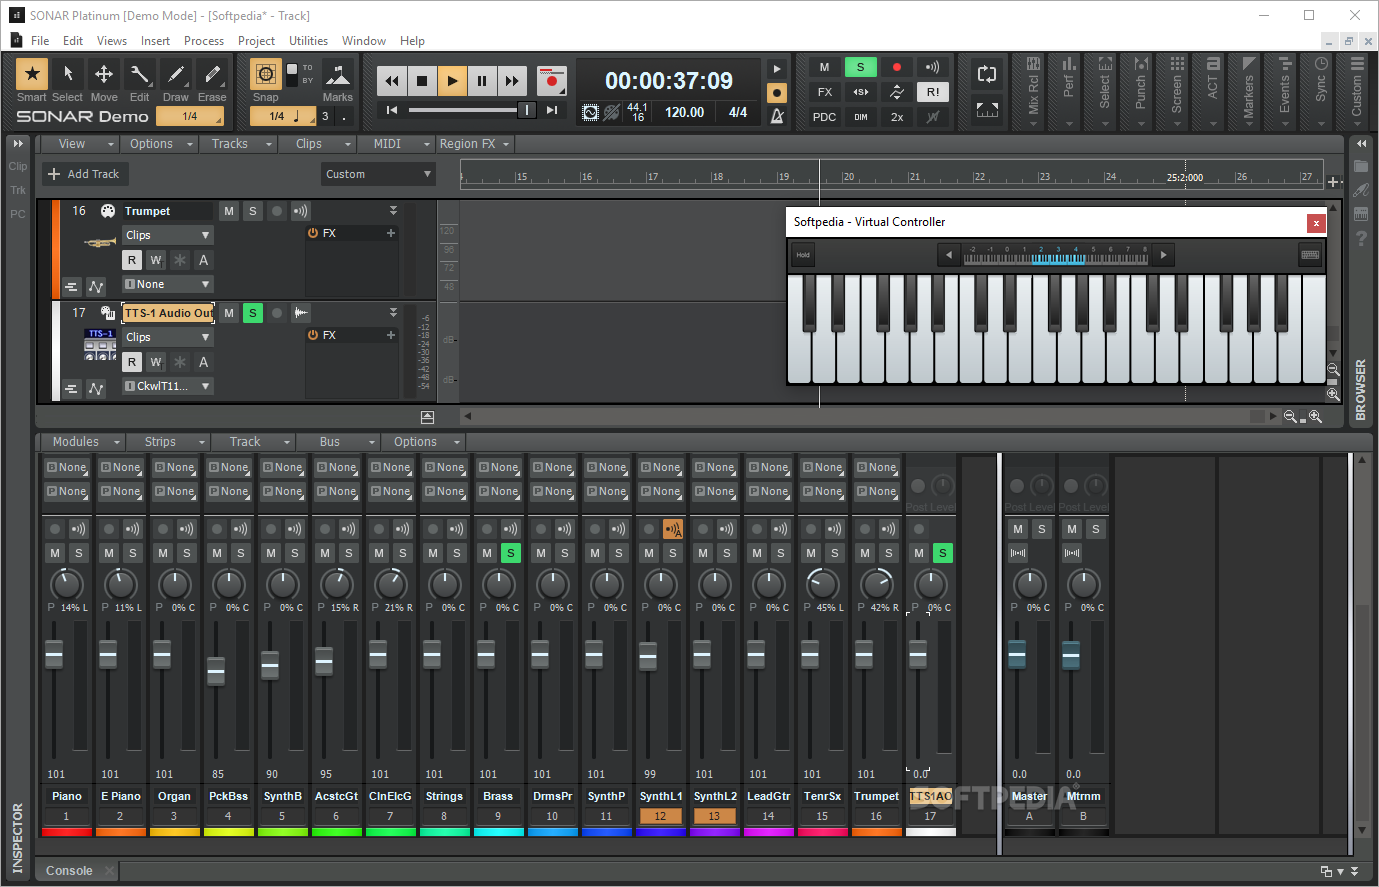Open the Custom track control dropdown
Image resolution: width=1379 pixels, height=887 pixels.
(378, 174)
